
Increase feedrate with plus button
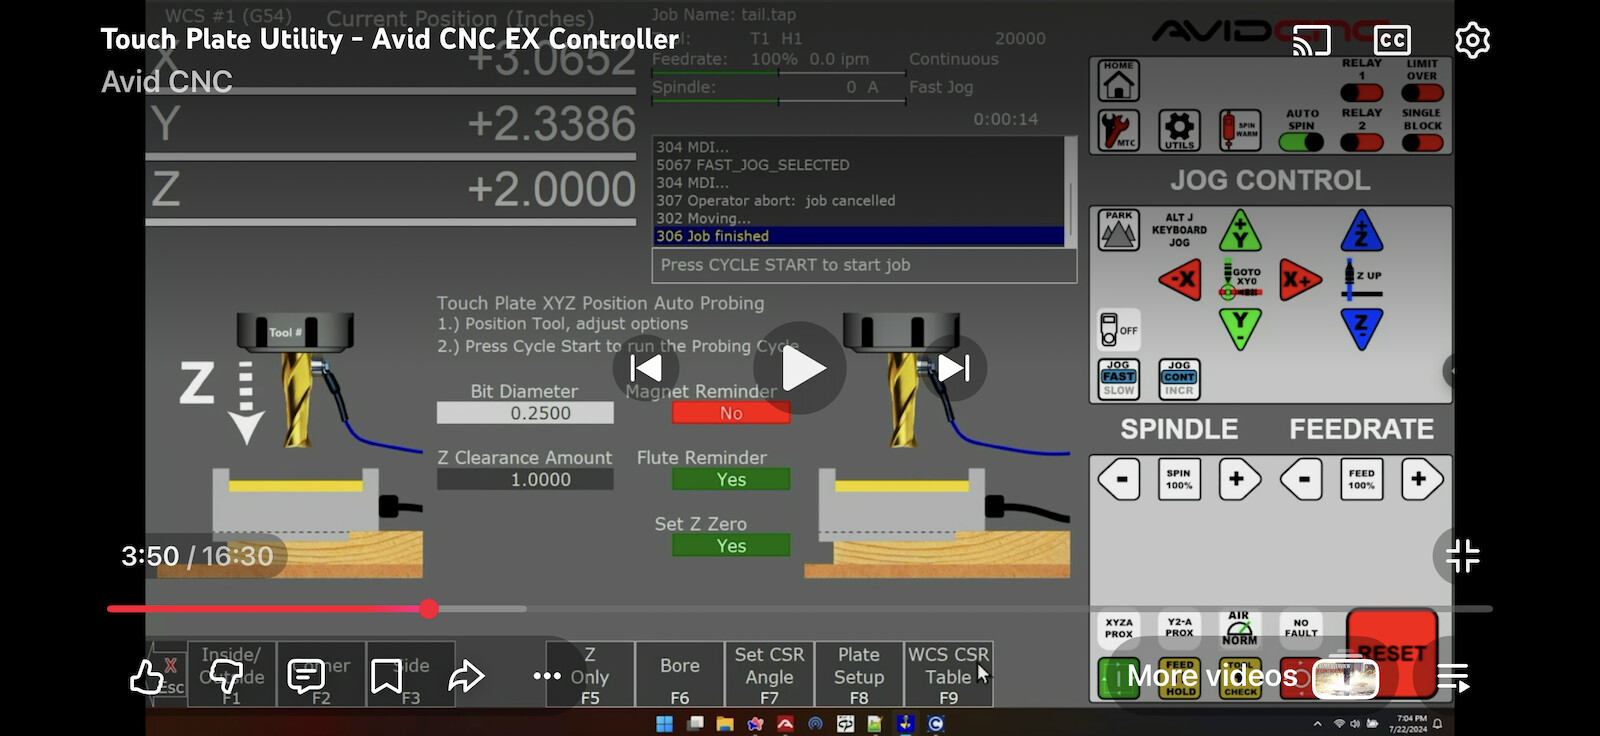click(1422, 479)
